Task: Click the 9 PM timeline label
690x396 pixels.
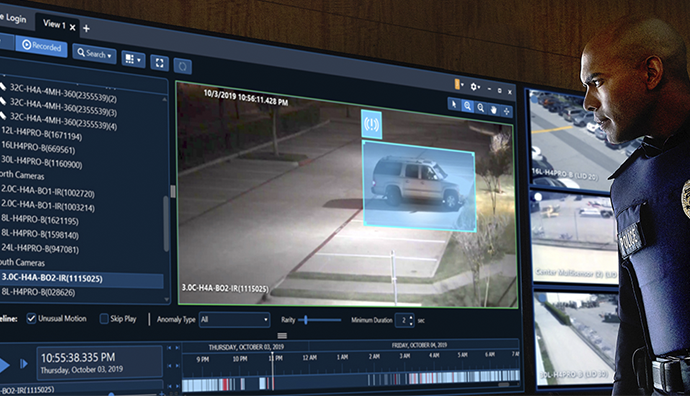Action: click(202, 359)
